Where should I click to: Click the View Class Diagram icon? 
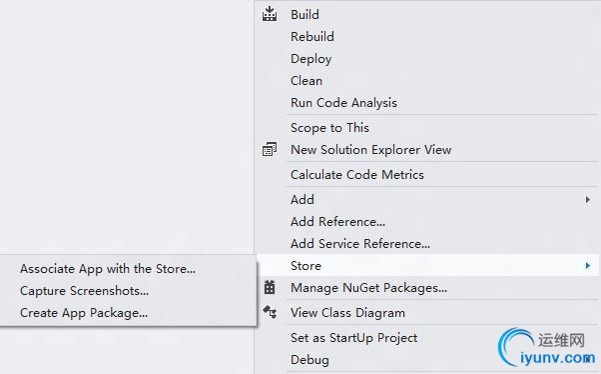coord(269,312)
